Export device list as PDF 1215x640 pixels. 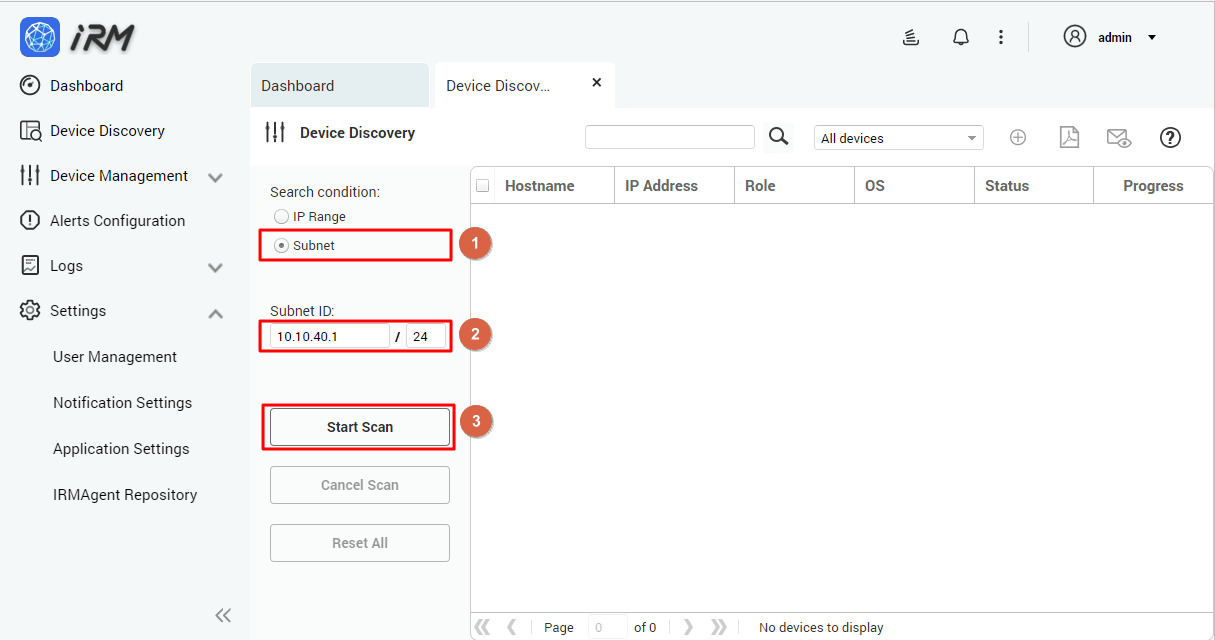(1069, 137)
